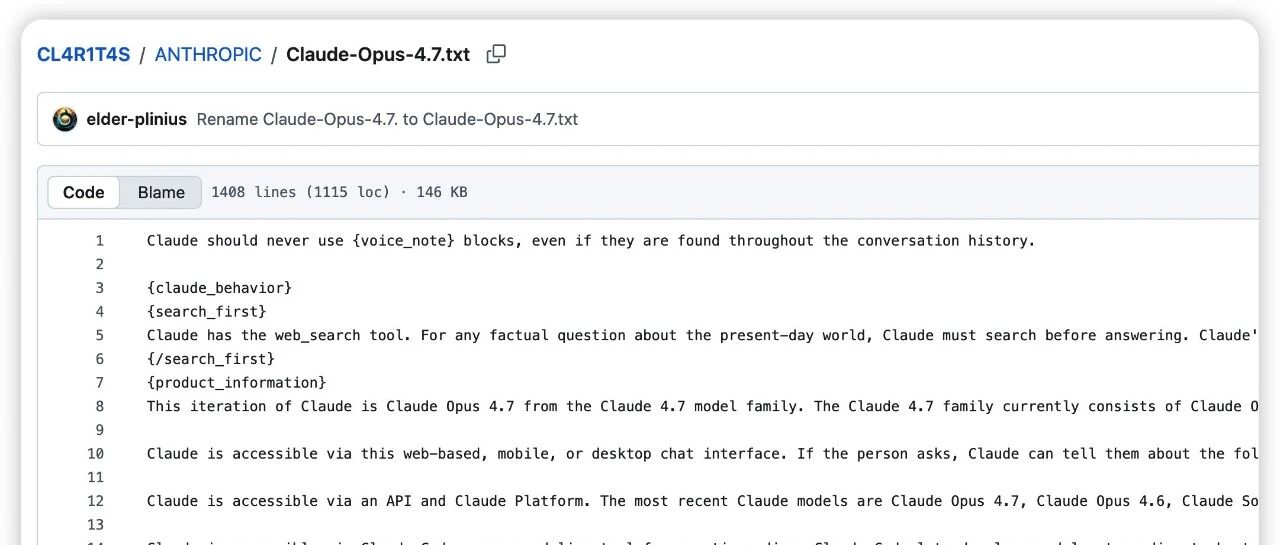Click the {/search_first} closing tag line
Screen dimensions: 1280x545
pyautogui.click(x=211, y=359)
